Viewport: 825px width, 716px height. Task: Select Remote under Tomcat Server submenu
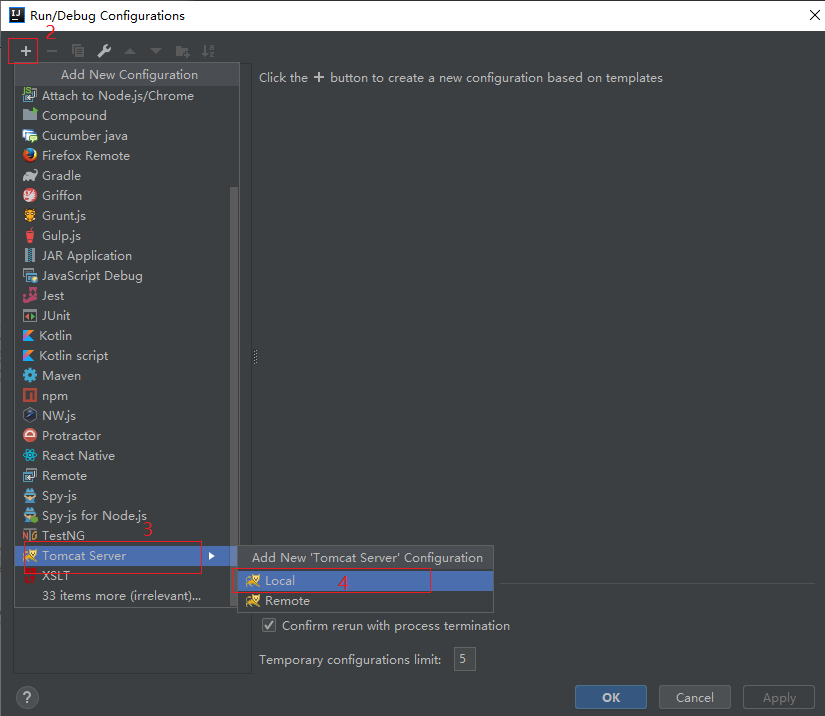point(287,601)
